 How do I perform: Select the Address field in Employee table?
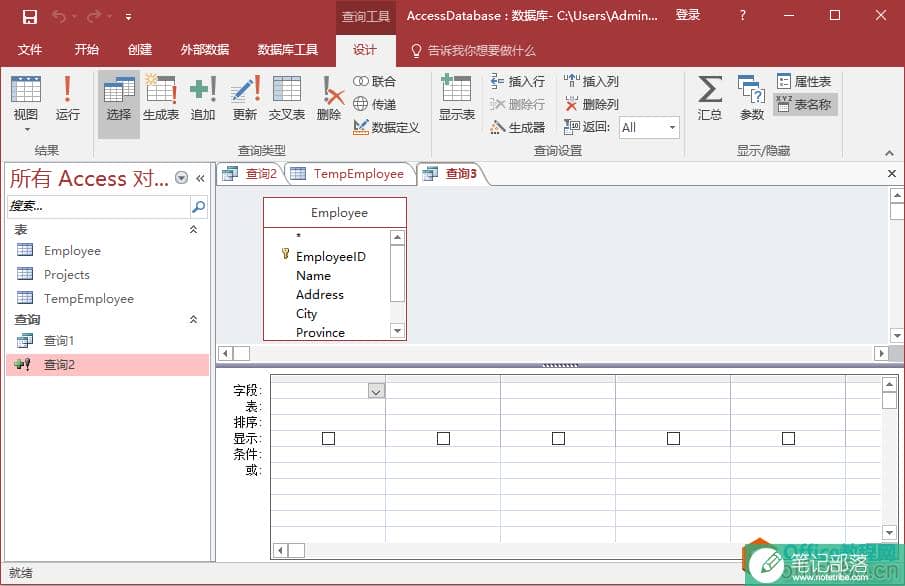point(320,294)
